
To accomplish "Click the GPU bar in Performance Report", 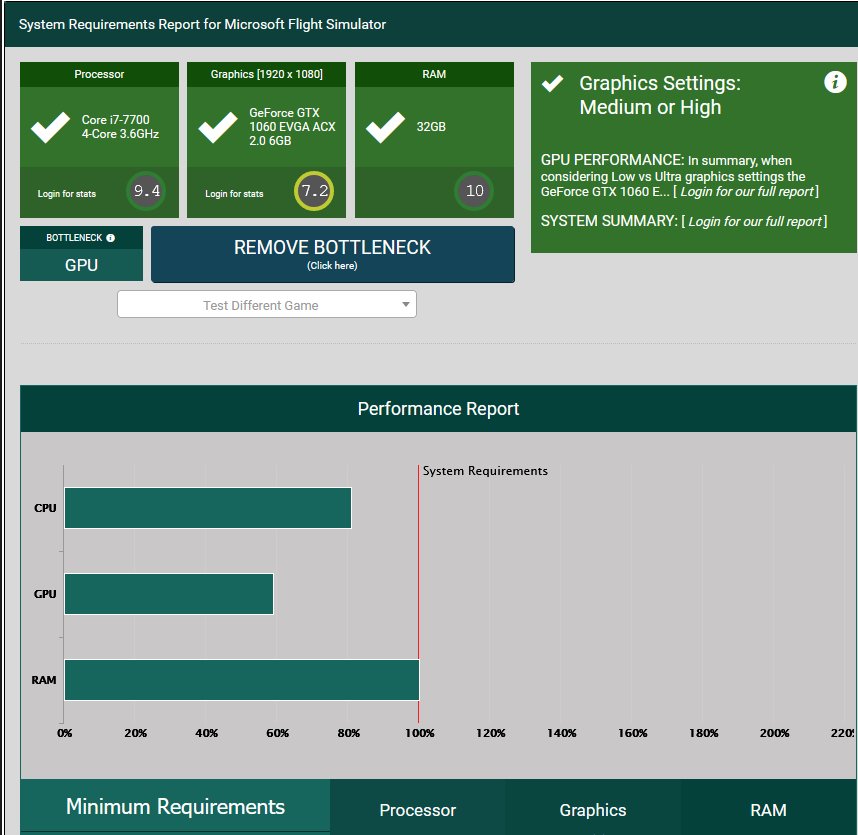I will [168, 594].
